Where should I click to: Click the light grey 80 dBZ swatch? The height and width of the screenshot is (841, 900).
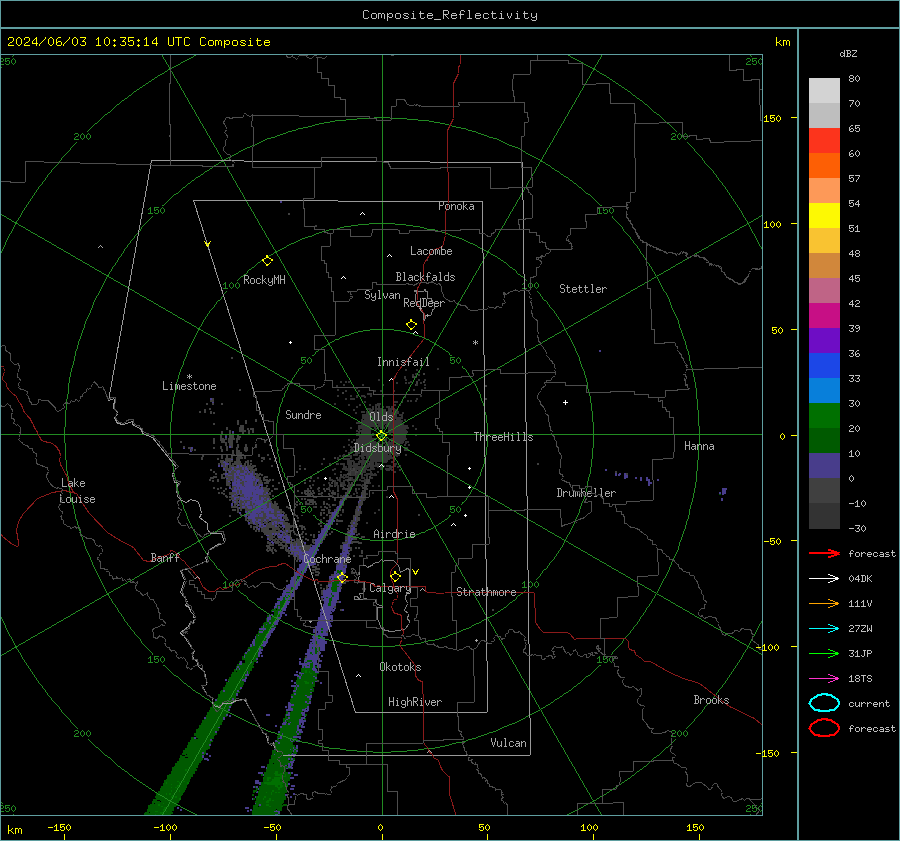(824, 90)
